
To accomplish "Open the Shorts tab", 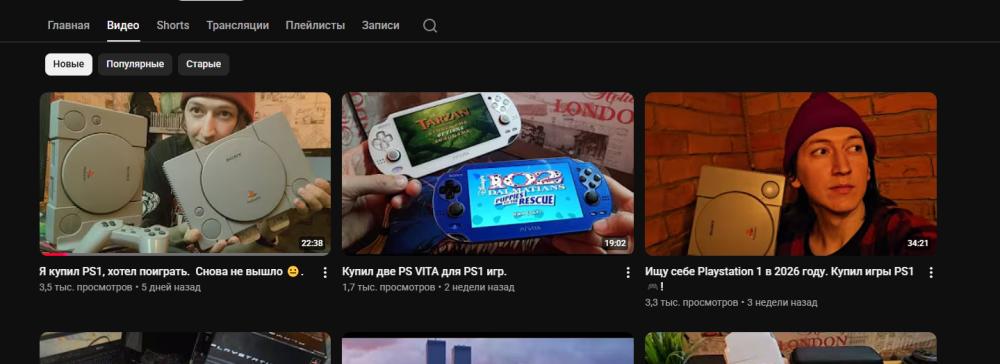I will (173, 25).
